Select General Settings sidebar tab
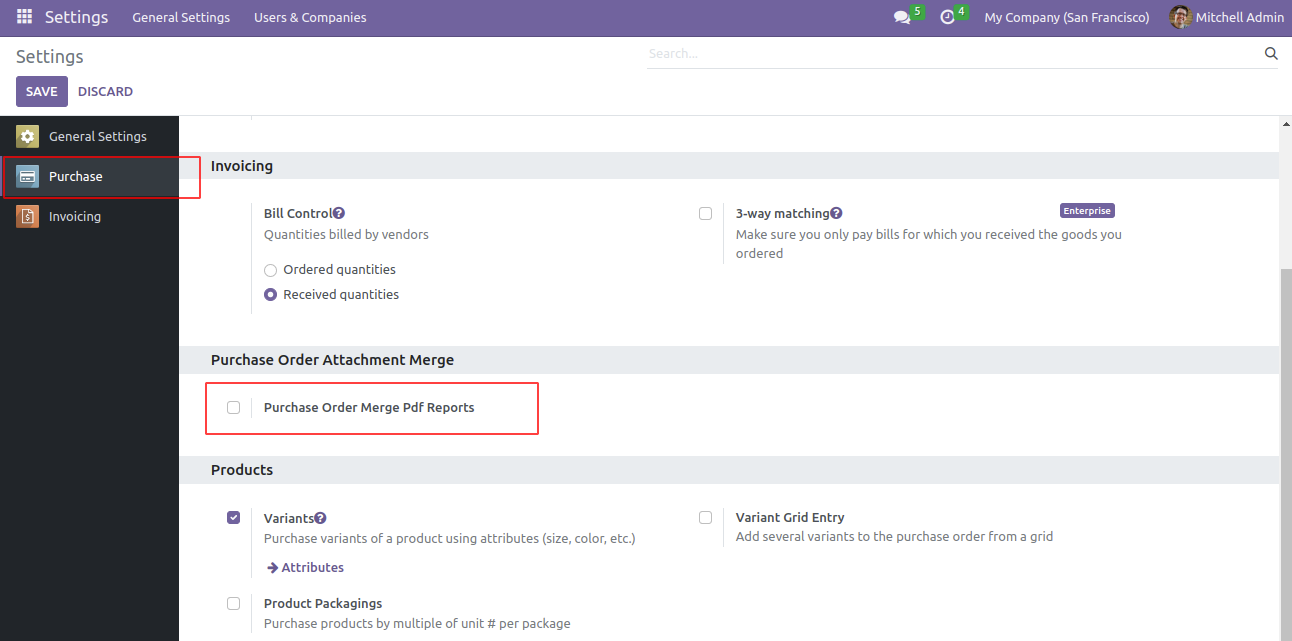The height and width of the screenshot is (641, 1292). point(89,136)
